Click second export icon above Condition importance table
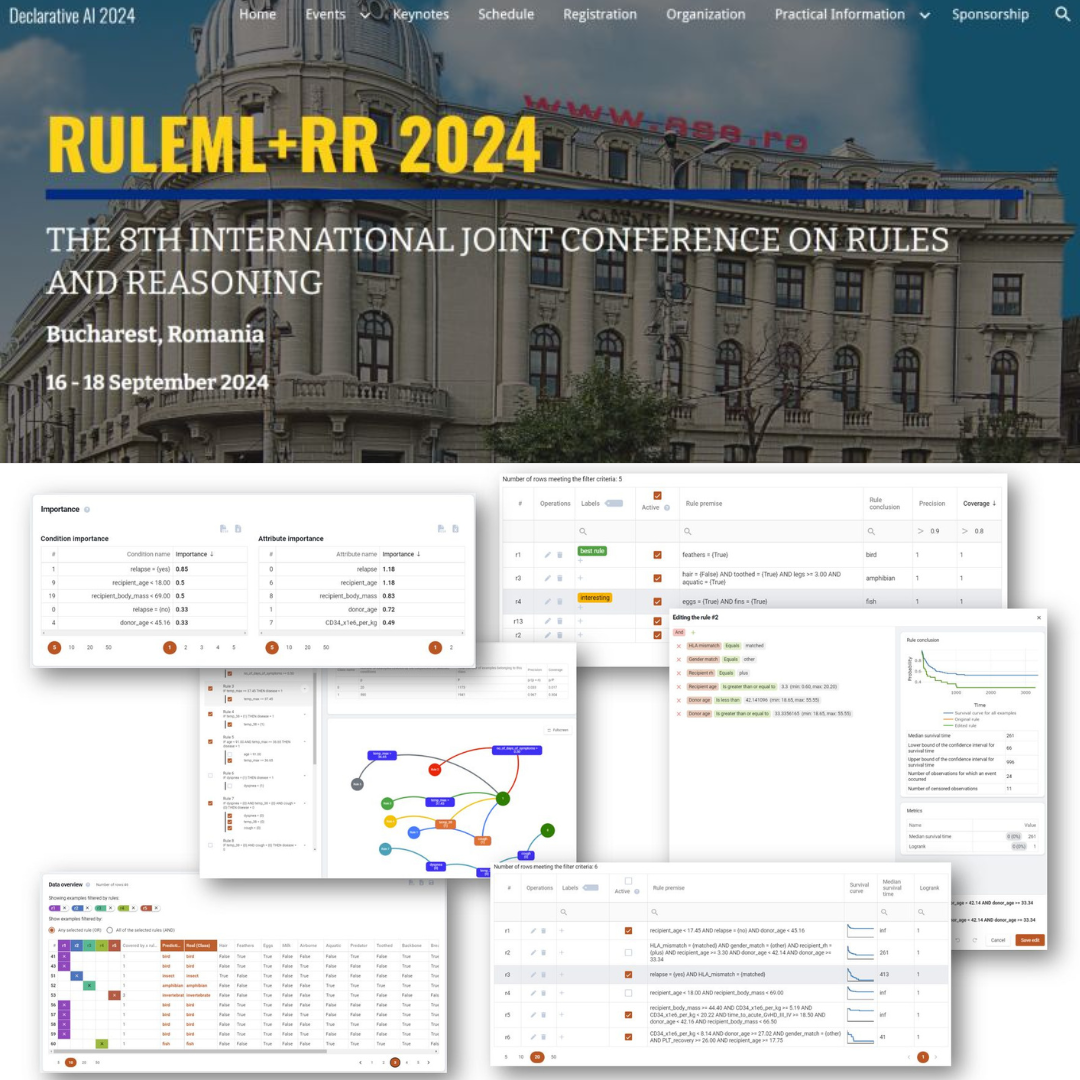 point(238,528)
